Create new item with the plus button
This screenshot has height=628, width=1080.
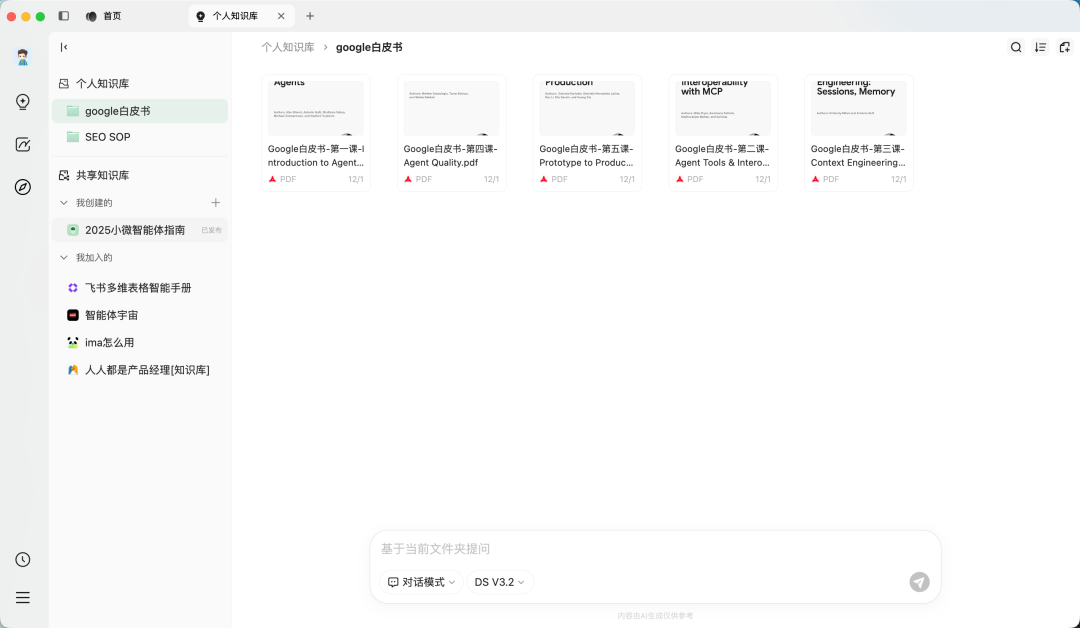pos(215,202)
